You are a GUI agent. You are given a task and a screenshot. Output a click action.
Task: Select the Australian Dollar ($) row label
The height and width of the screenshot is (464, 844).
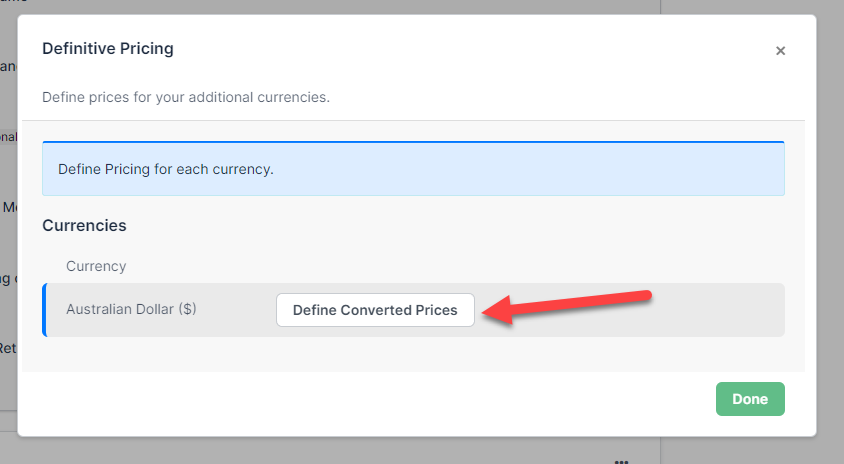[x=131, y=310]
